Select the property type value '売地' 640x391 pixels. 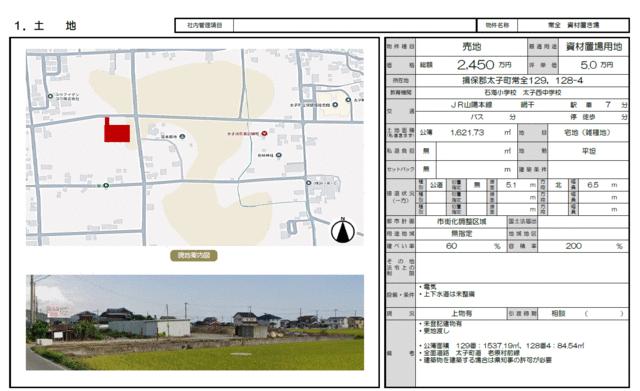click(471, 47)
